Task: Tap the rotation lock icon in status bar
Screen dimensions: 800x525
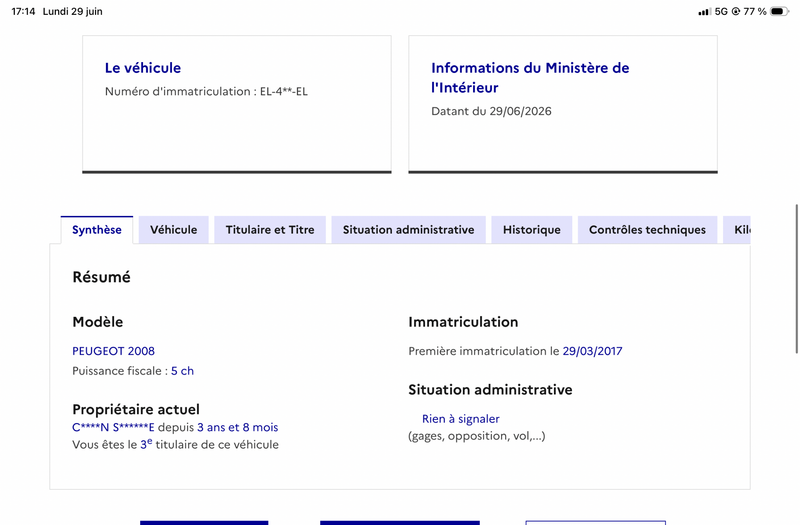Action: (x=736, y=11)
